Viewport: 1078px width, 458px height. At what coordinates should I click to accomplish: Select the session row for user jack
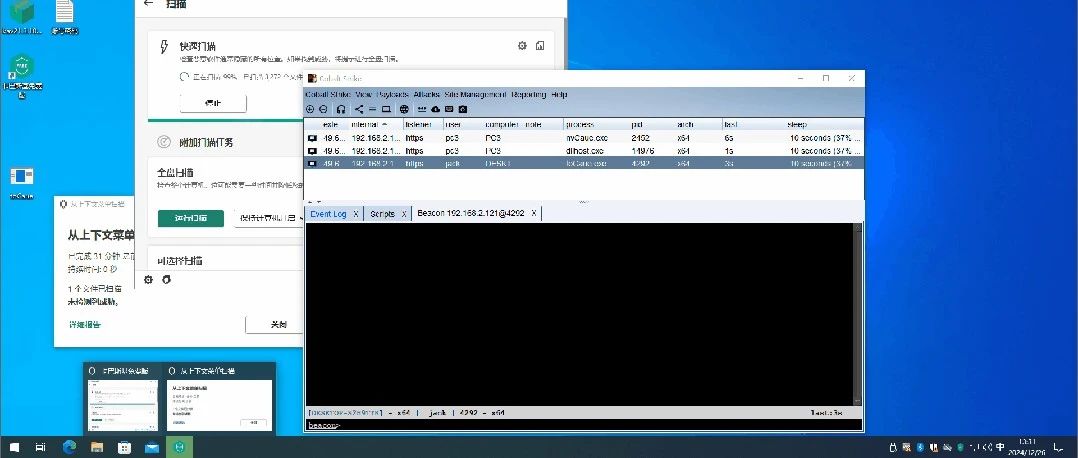[x=584, y=164]
